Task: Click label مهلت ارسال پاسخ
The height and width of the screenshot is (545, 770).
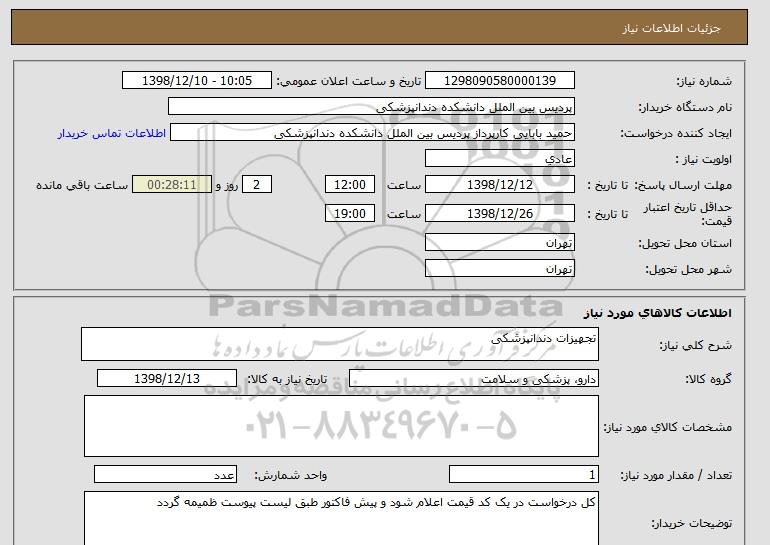Action: tap(683, 185)
